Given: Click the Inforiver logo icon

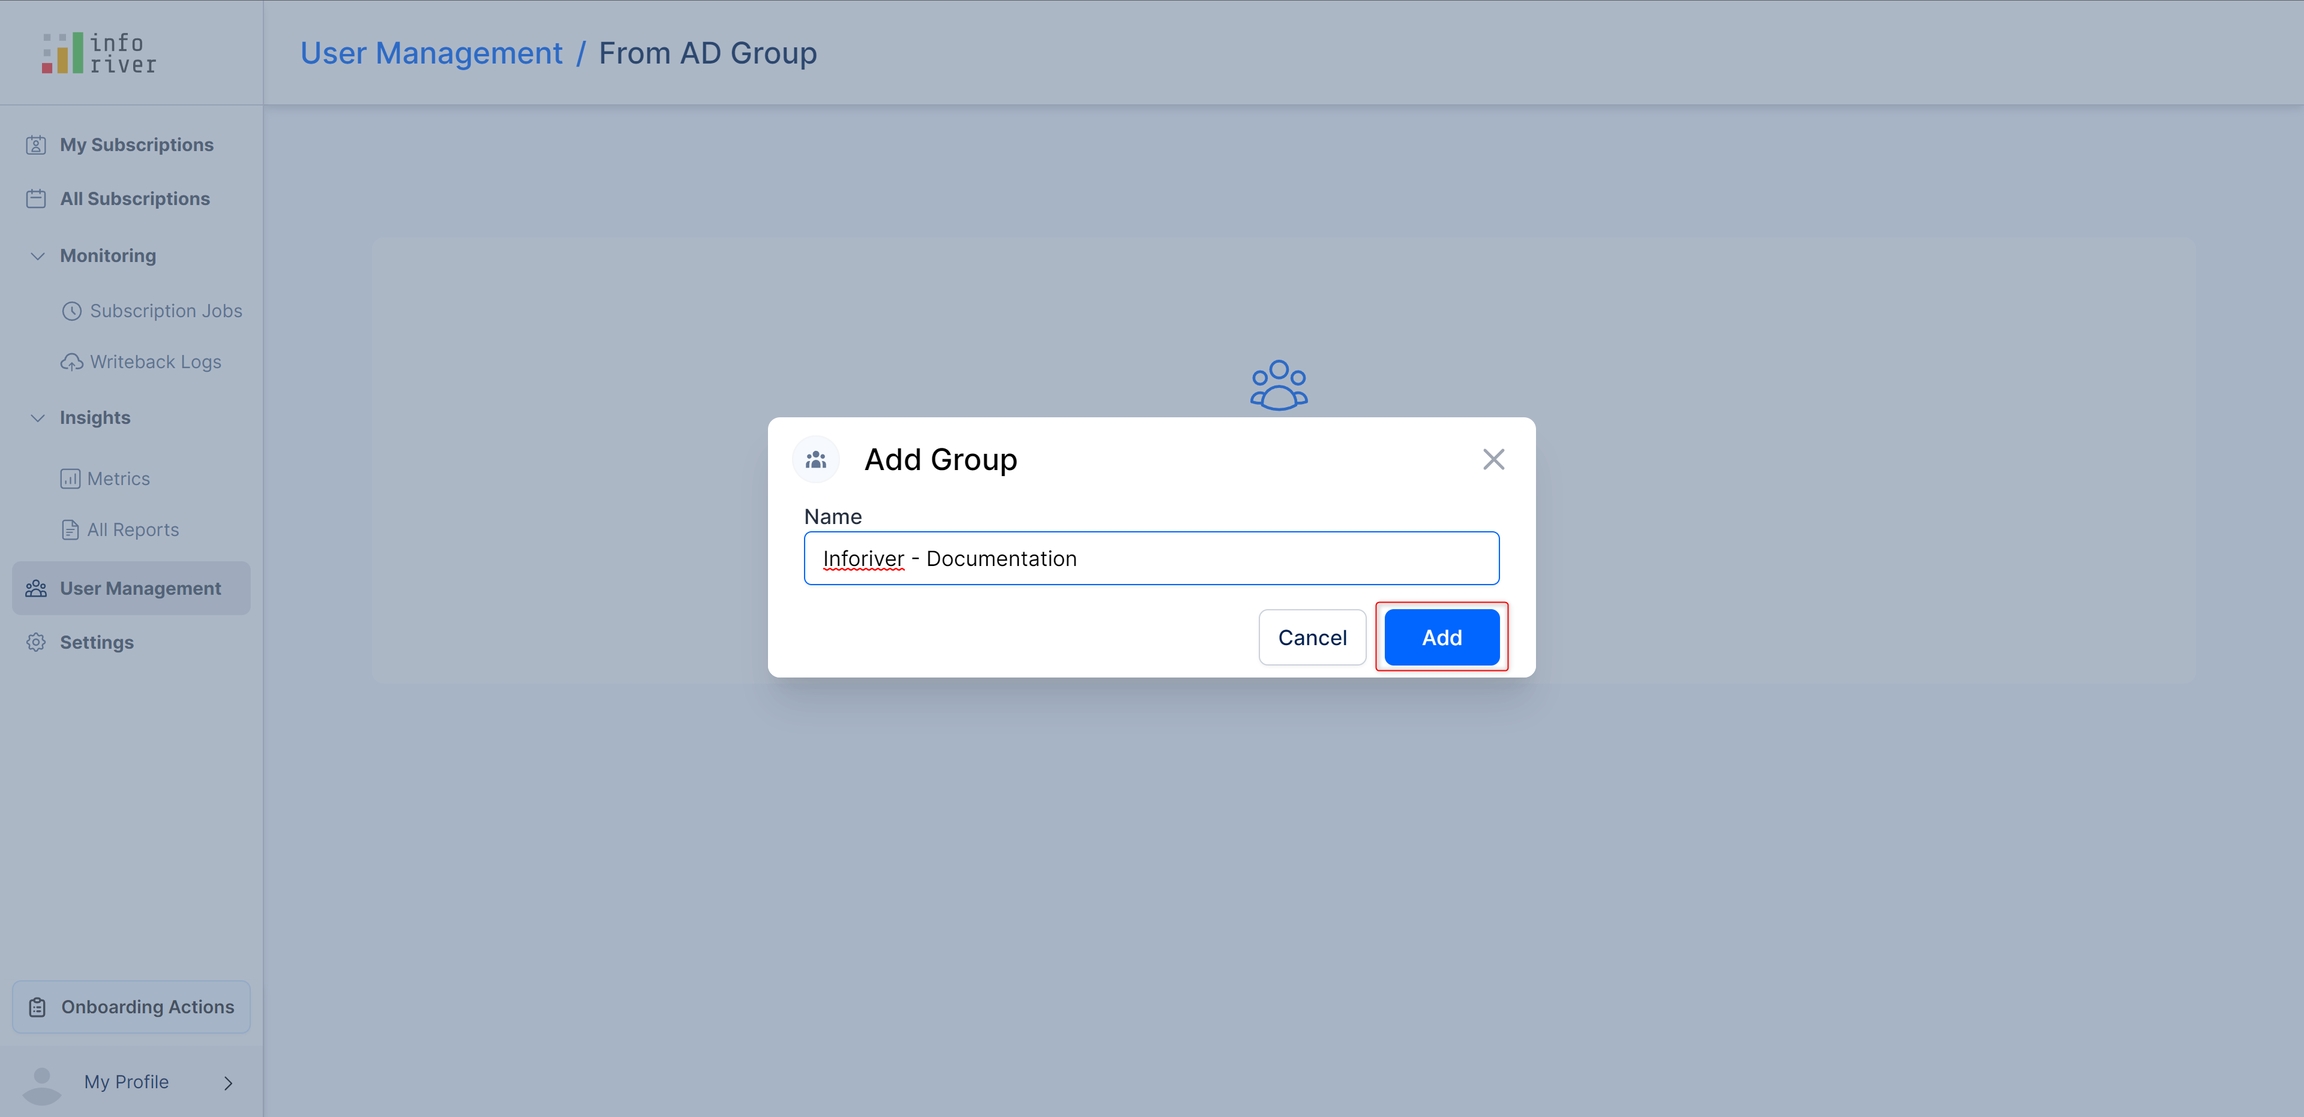Looking at the screenshot, I should click(62, 53).
